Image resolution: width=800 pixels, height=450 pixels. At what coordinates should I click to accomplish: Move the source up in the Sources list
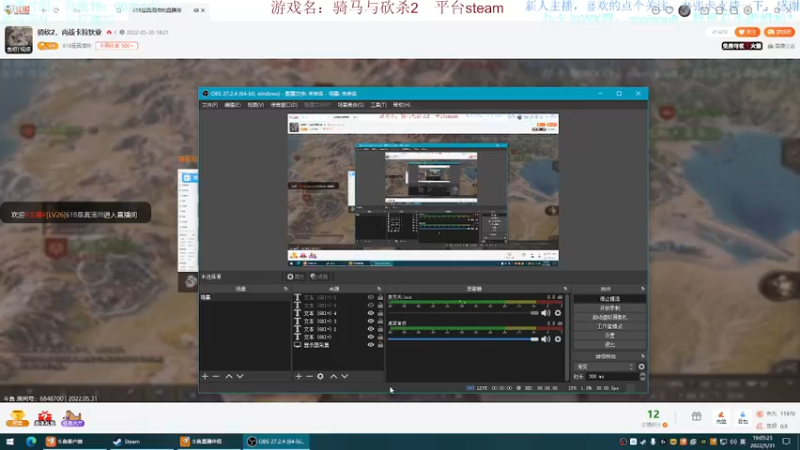(x=334, y=376)
